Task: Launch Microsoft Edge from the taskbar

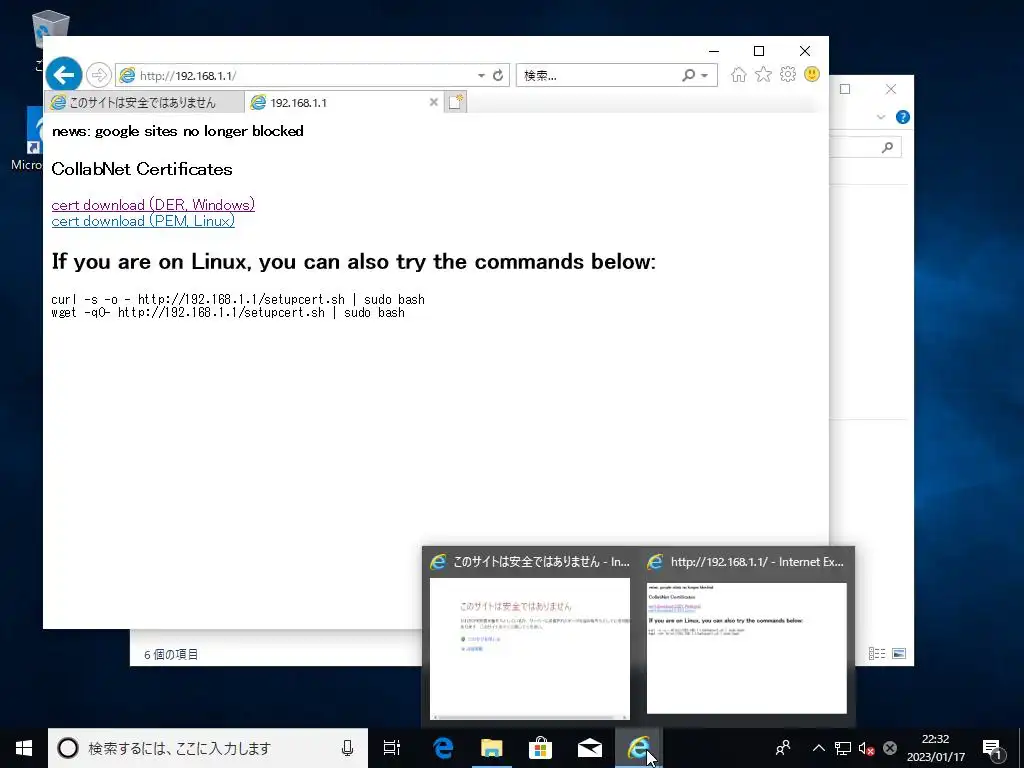Action: pyautogui.click(x=443, y=748)
